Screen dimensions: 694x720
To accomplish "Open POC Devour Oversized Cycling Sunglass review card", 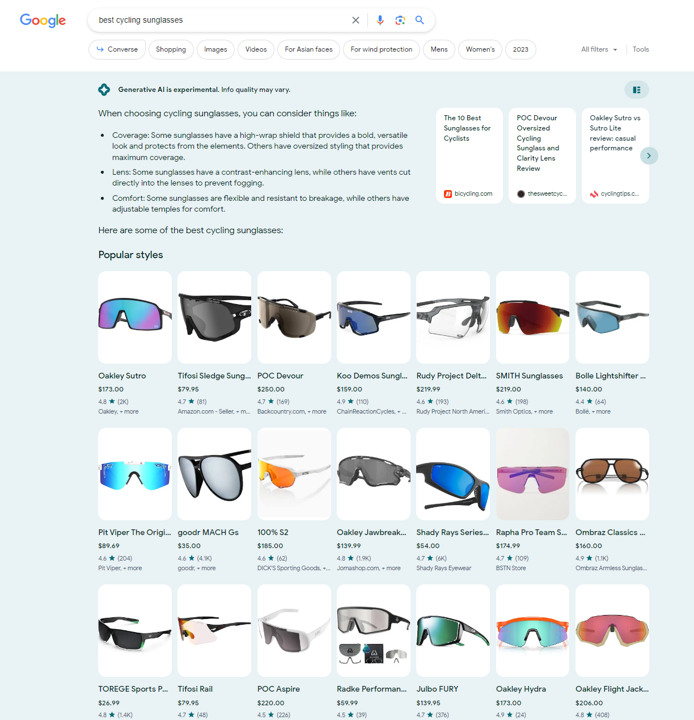I will click(x=542, y=156).
